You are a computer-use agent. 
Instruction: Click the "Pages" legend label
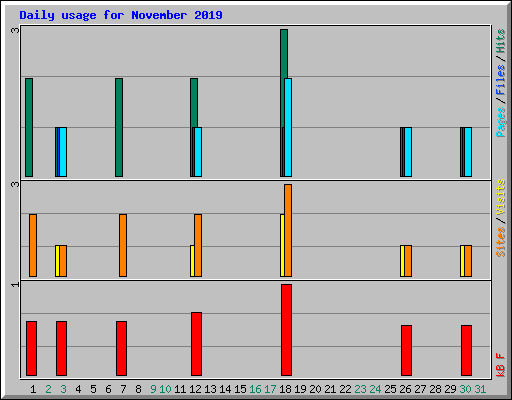[500, 122]
